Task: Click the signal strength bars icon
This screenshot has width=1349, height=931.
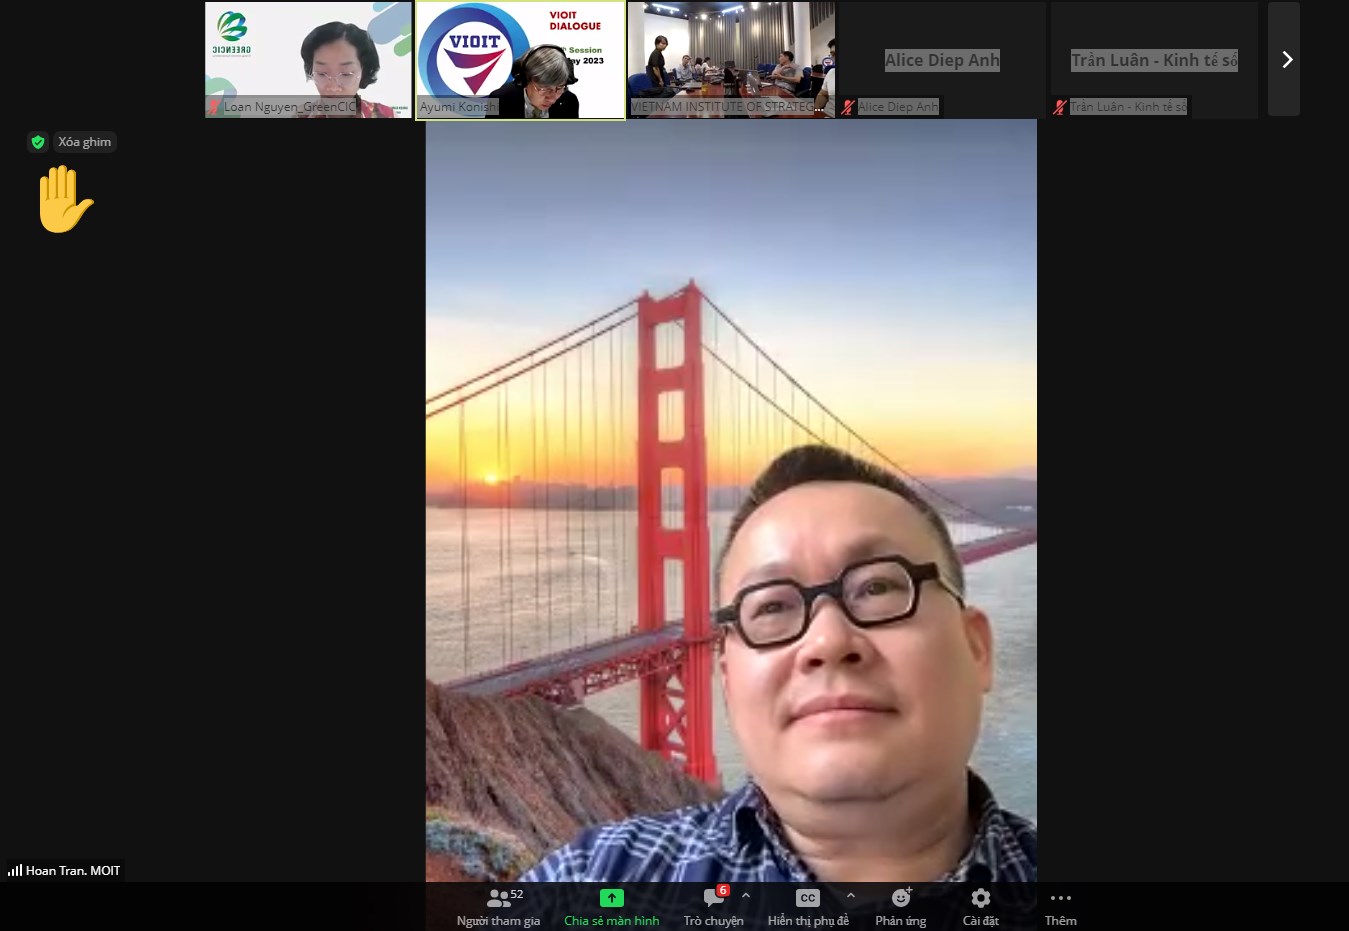Action: point(15,871)
